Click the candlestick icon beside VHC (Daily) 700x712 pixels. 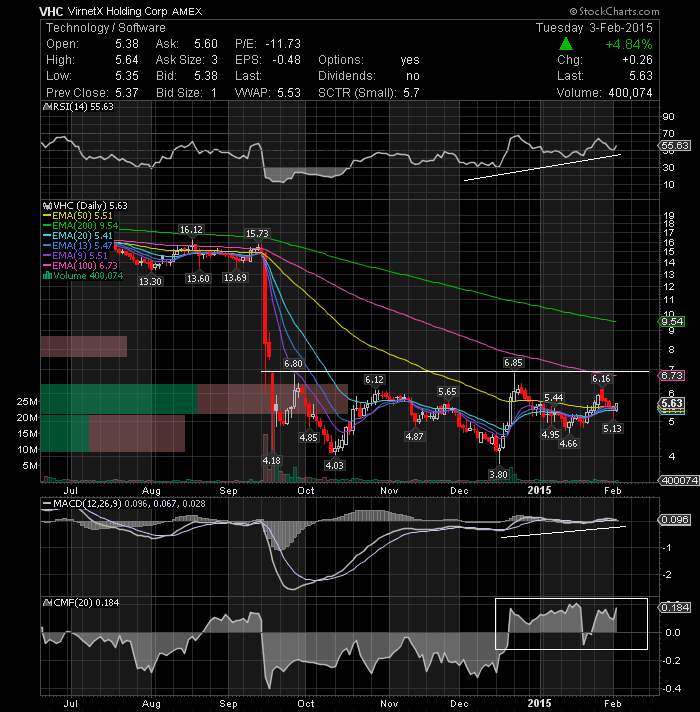[x=48, y=206]
